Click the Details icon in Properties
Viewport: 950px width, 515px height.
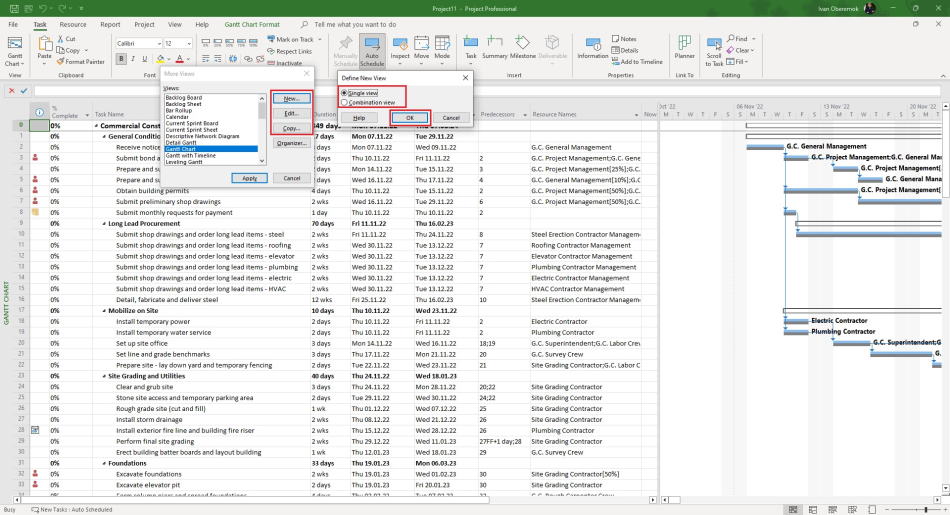pos(615,50)
